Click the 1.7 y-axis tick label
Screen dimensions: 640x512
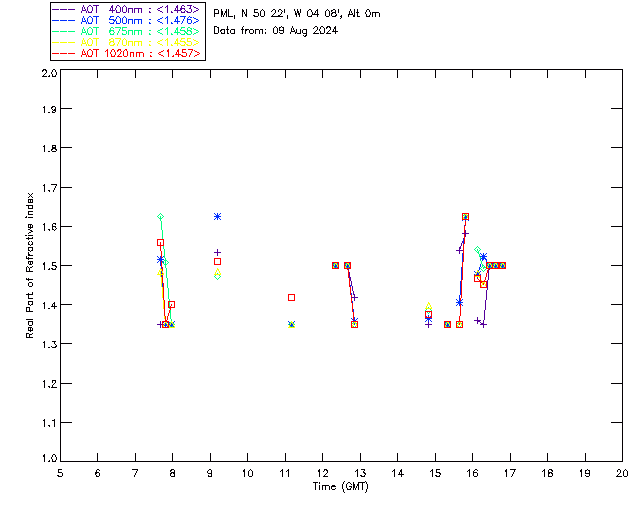(49, 188)
